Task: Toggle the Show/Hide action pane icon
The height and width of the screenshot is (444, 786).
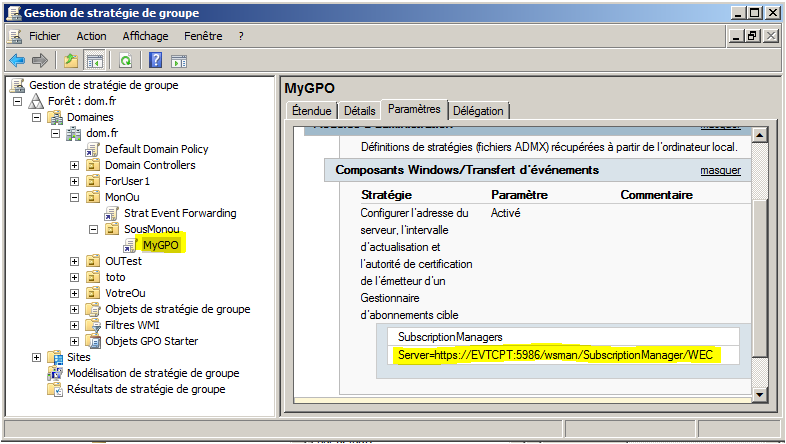Action: coord(179,61)
